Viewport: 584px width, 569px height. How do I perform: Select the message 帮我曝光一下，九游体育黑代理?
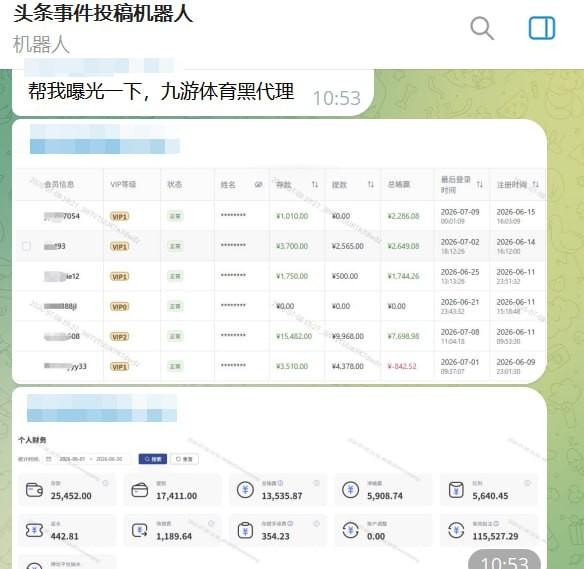tap(161, 92)
